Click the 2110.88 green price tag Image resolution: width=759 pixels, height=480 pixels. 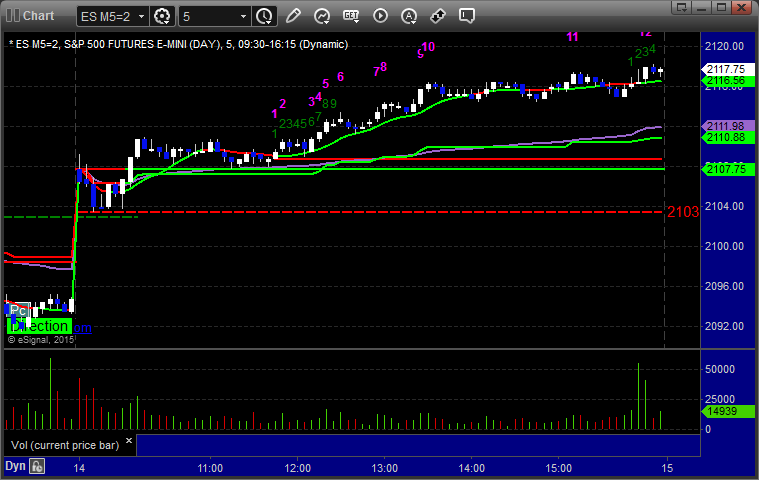(727, 137)
